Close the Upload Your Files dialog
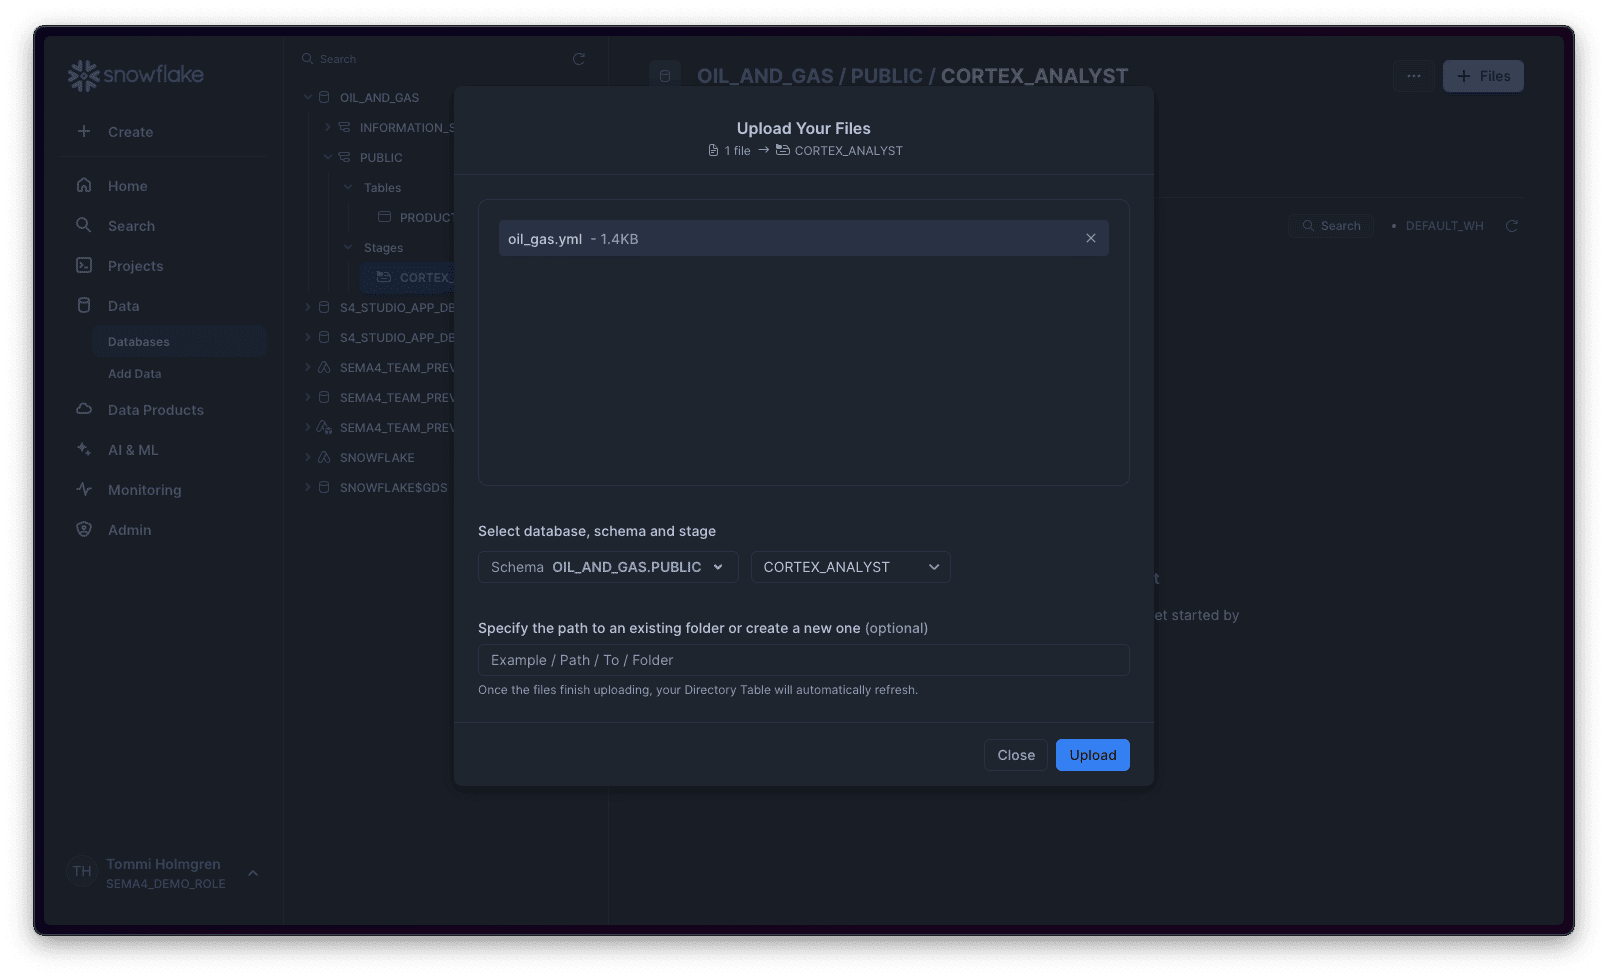This screenshot has height=977, width=1608. [x=1015, y=755]
